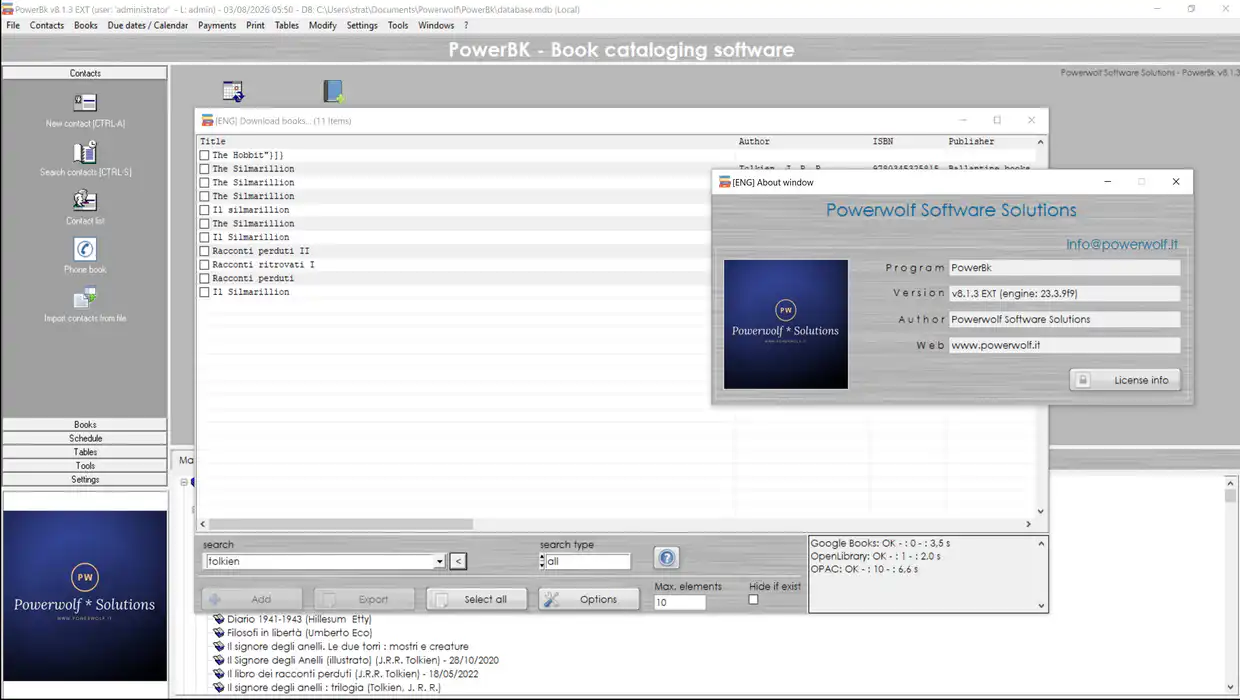1240x700 pixels.
Task: Open the Payments menu
Action: [217, 25]
